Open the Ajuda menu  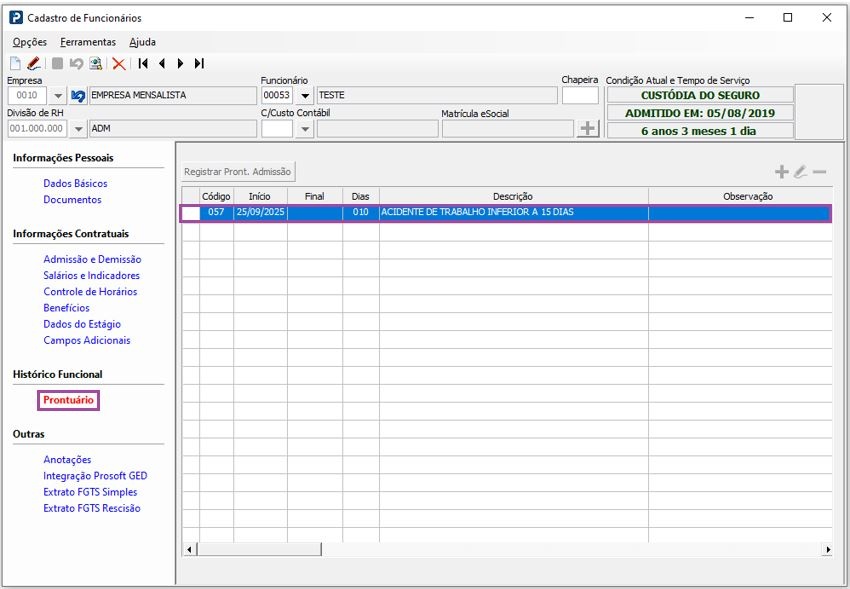[142, 42]
